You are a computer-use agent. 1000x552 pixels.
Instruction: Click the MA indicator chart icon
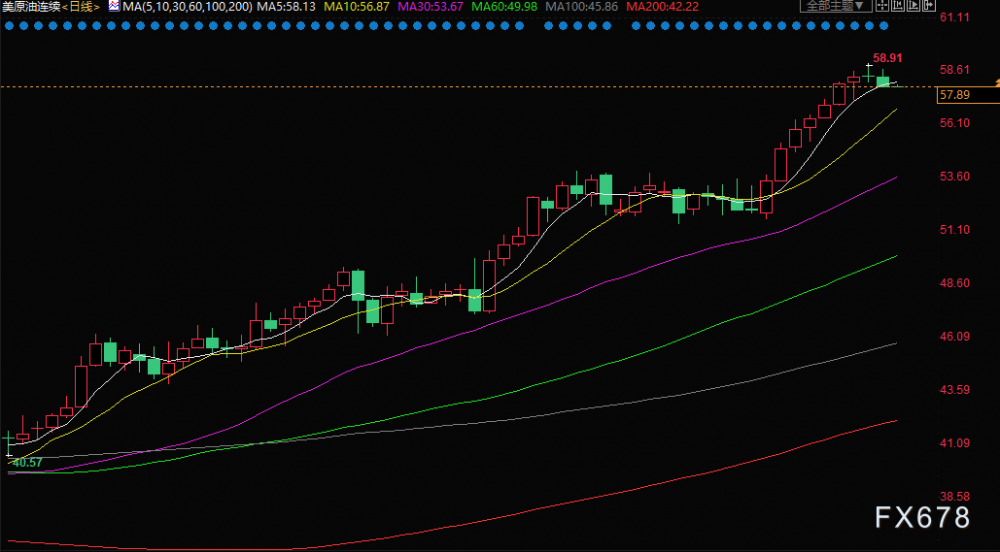click(x=114, y=6)
